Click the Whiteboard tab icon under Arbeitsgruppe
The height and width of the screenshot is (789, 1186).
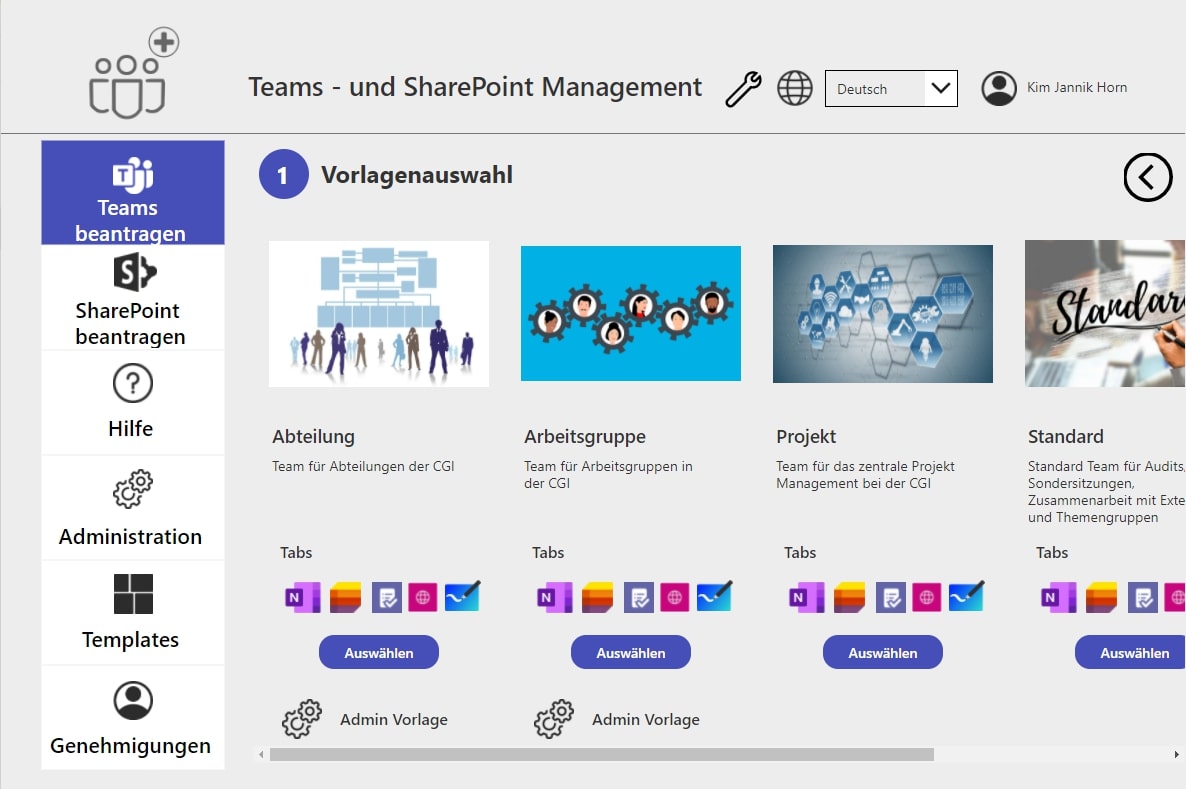[714, 597]
